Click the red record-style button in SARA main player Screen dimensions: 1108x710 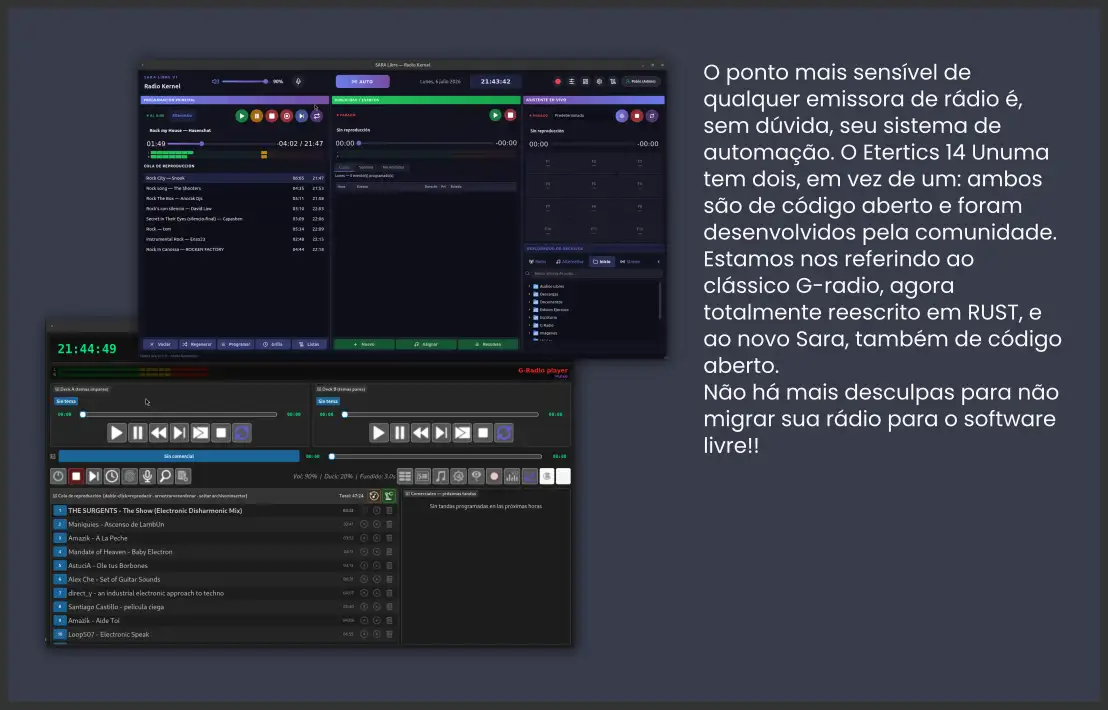coord(286,116)
